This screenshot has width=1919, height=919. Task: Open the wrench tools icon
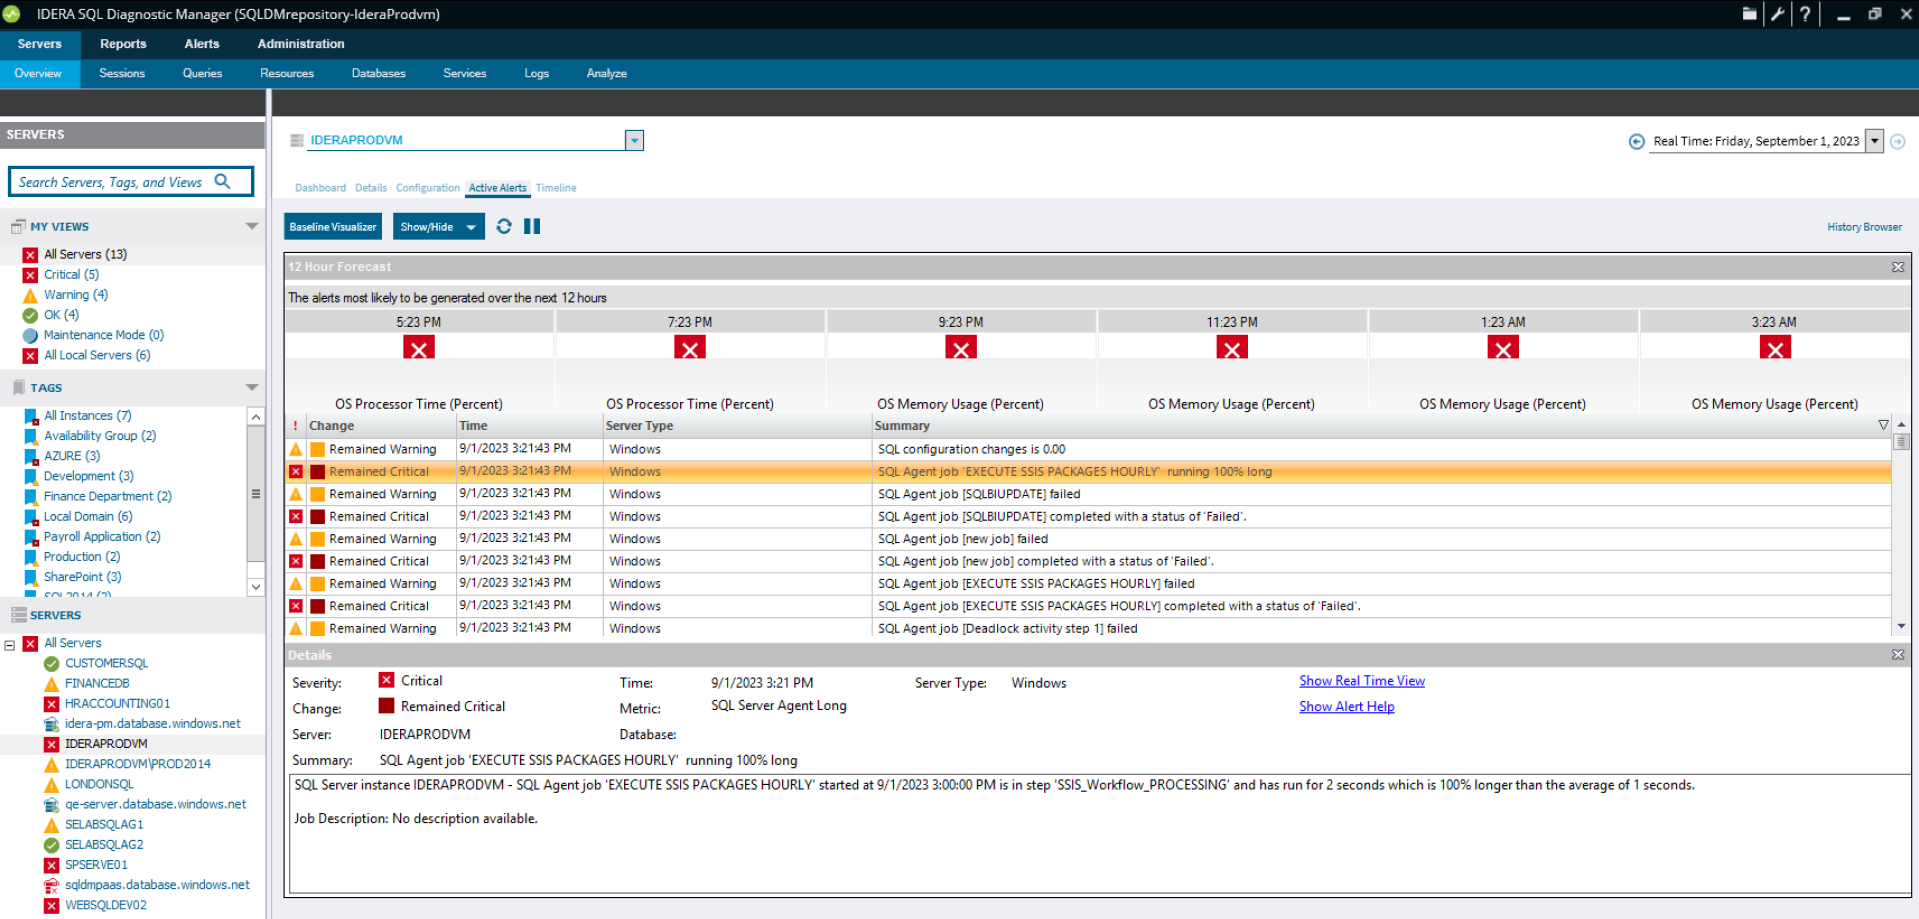coord(1777,14)
